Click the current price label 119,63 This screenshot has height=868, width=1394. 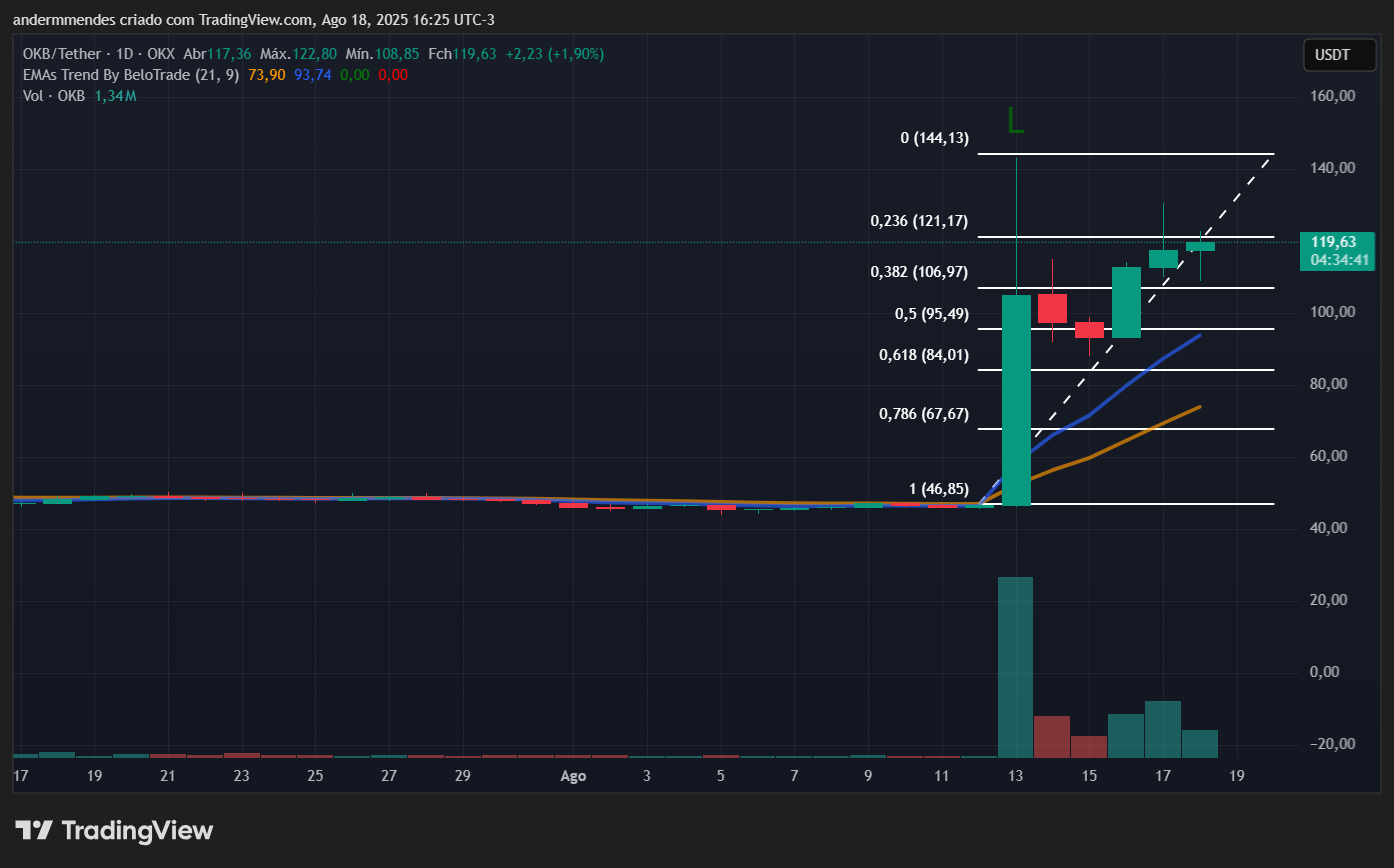tap(1336, 242)
